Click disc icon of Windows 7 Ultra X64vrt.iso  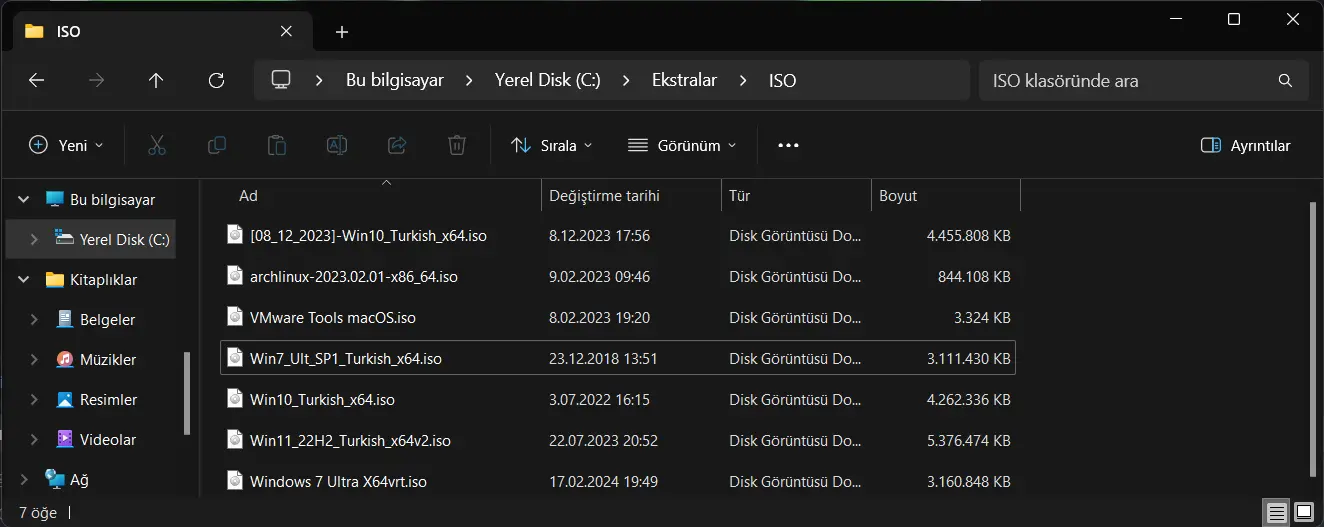coord(235,481)
